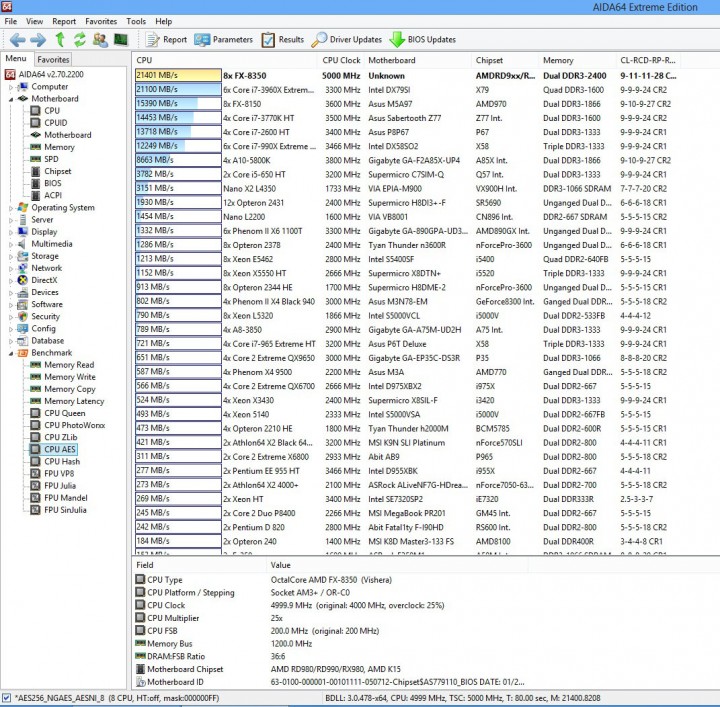Viewport: 720px width, 707px height.
Task: Go up one level with green arrow
Action: tap(60, 40)
